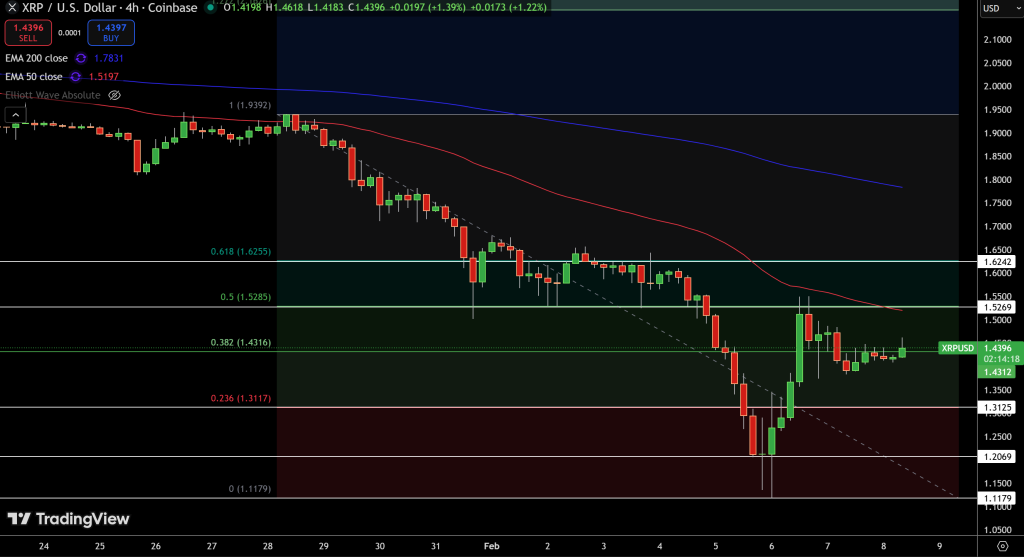Screen dimensions: 1024x557
Task: Click the 1.2069 price axis label
Action: pos(997,456)
